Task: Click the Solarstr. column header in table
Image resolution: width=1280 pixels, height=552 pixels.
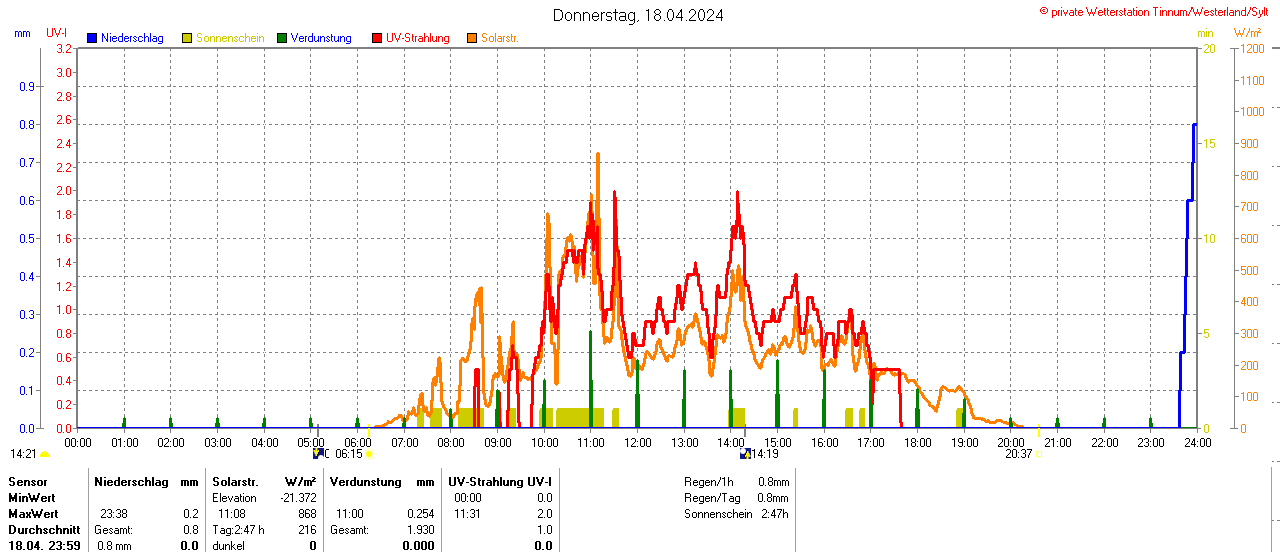Action: (x=235, y=482)
